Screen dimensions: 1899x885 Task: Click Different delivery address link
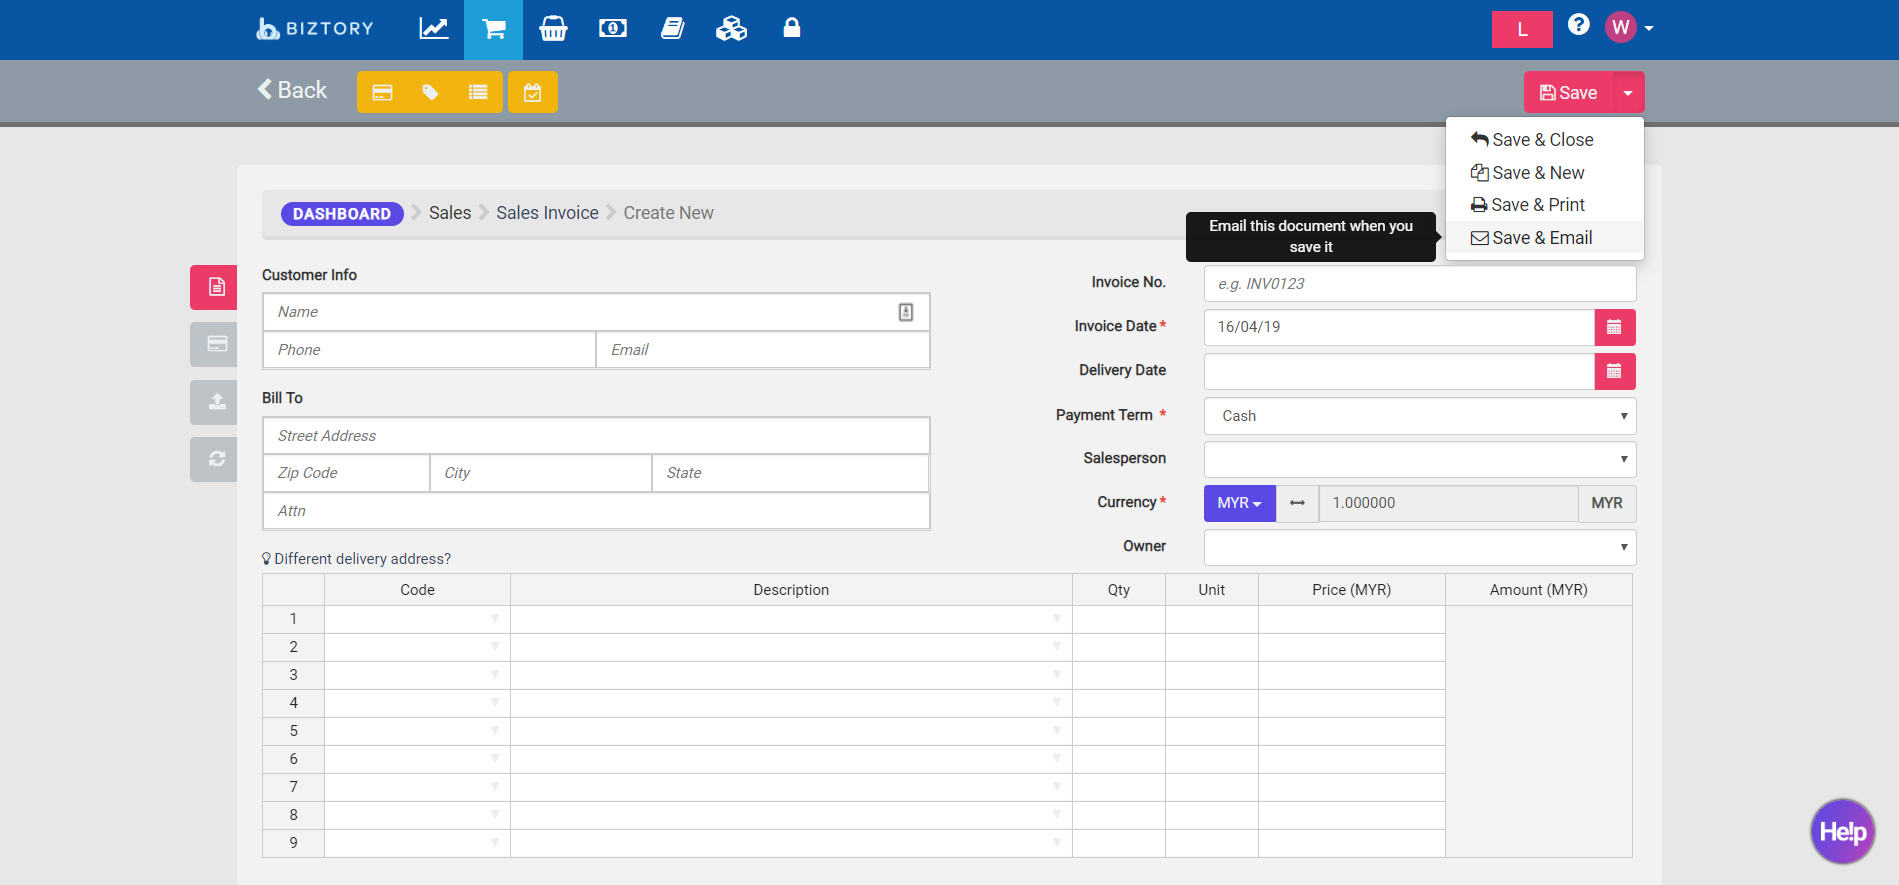(356, 559)
